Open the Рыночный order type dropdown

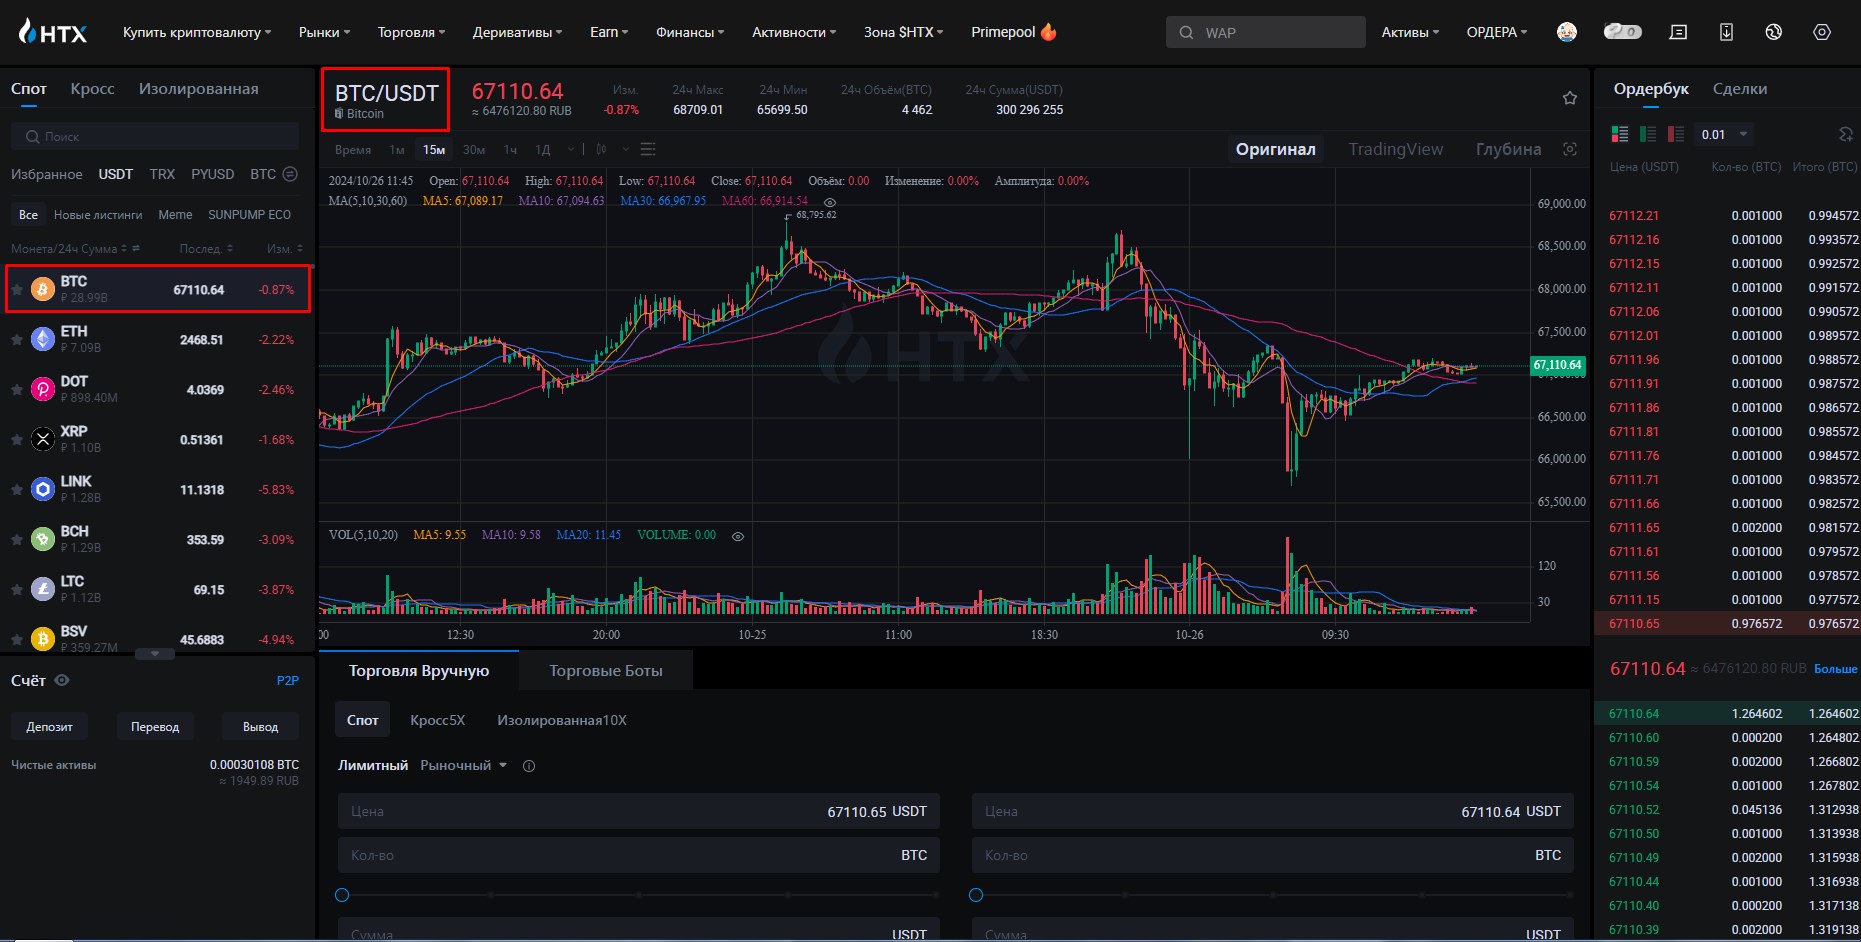[x=464, y=765]
